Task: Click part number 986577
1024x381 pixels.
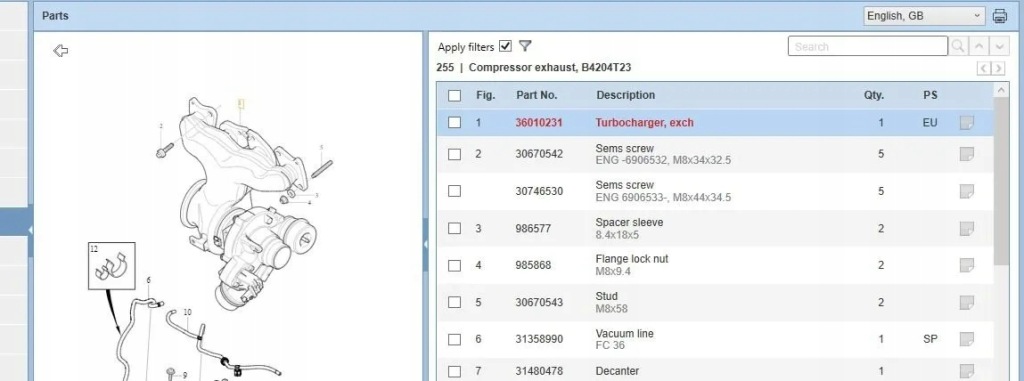Action: click(x=533, y=228)
